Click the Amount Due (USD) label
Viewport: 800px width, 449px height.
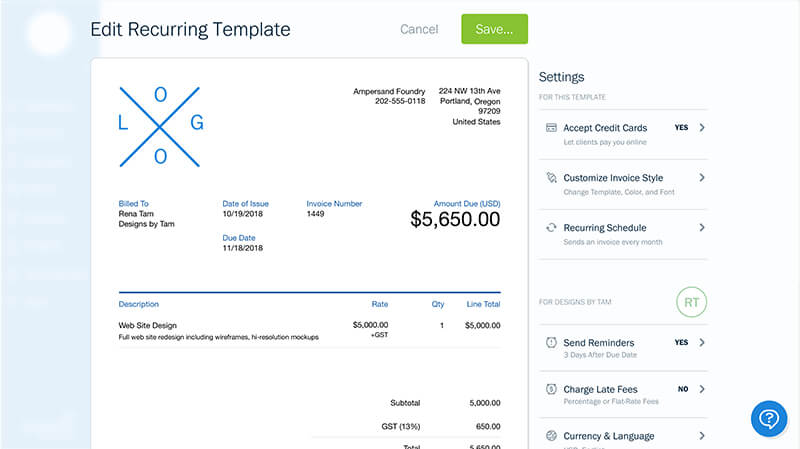467,203
